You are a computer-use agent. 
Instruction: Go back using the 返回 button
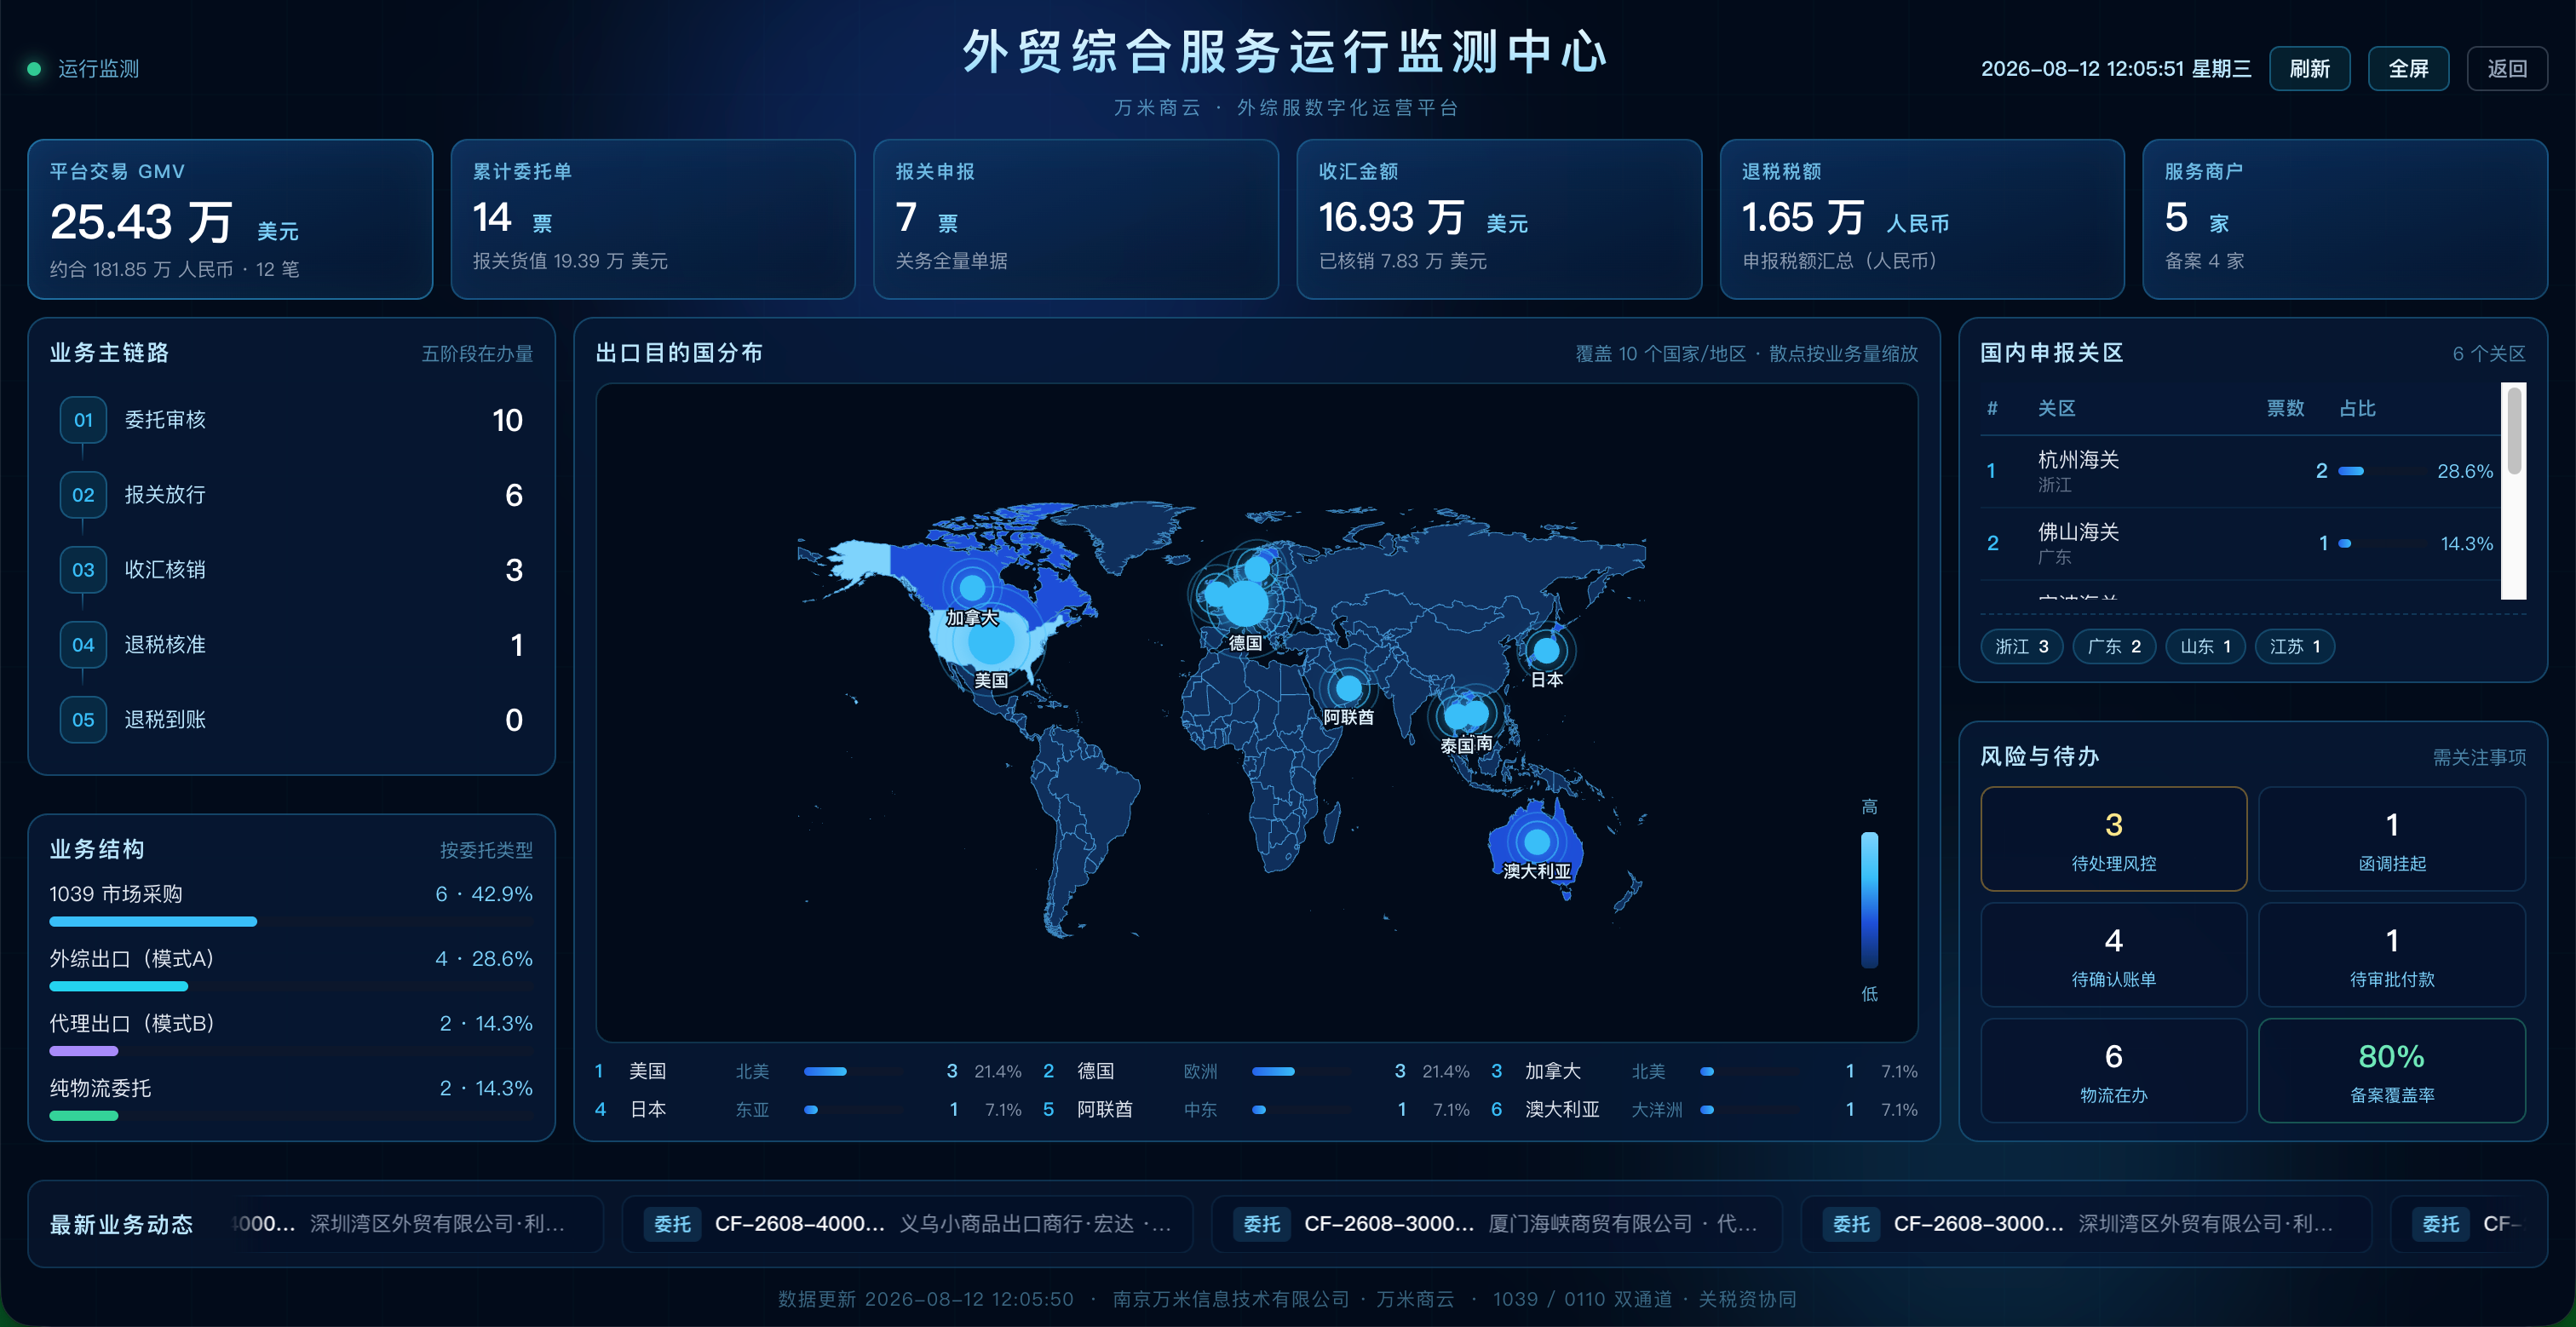pos(2507,69)
